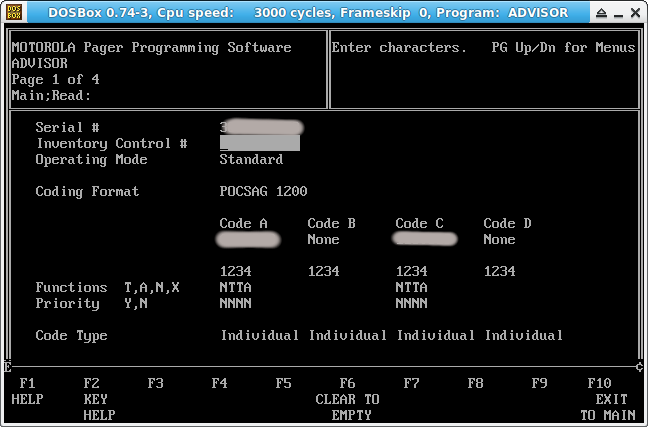Click the DOSBox shade/roll-up window button
Screen dimensions: 648x427
click(x=601, y=13)
